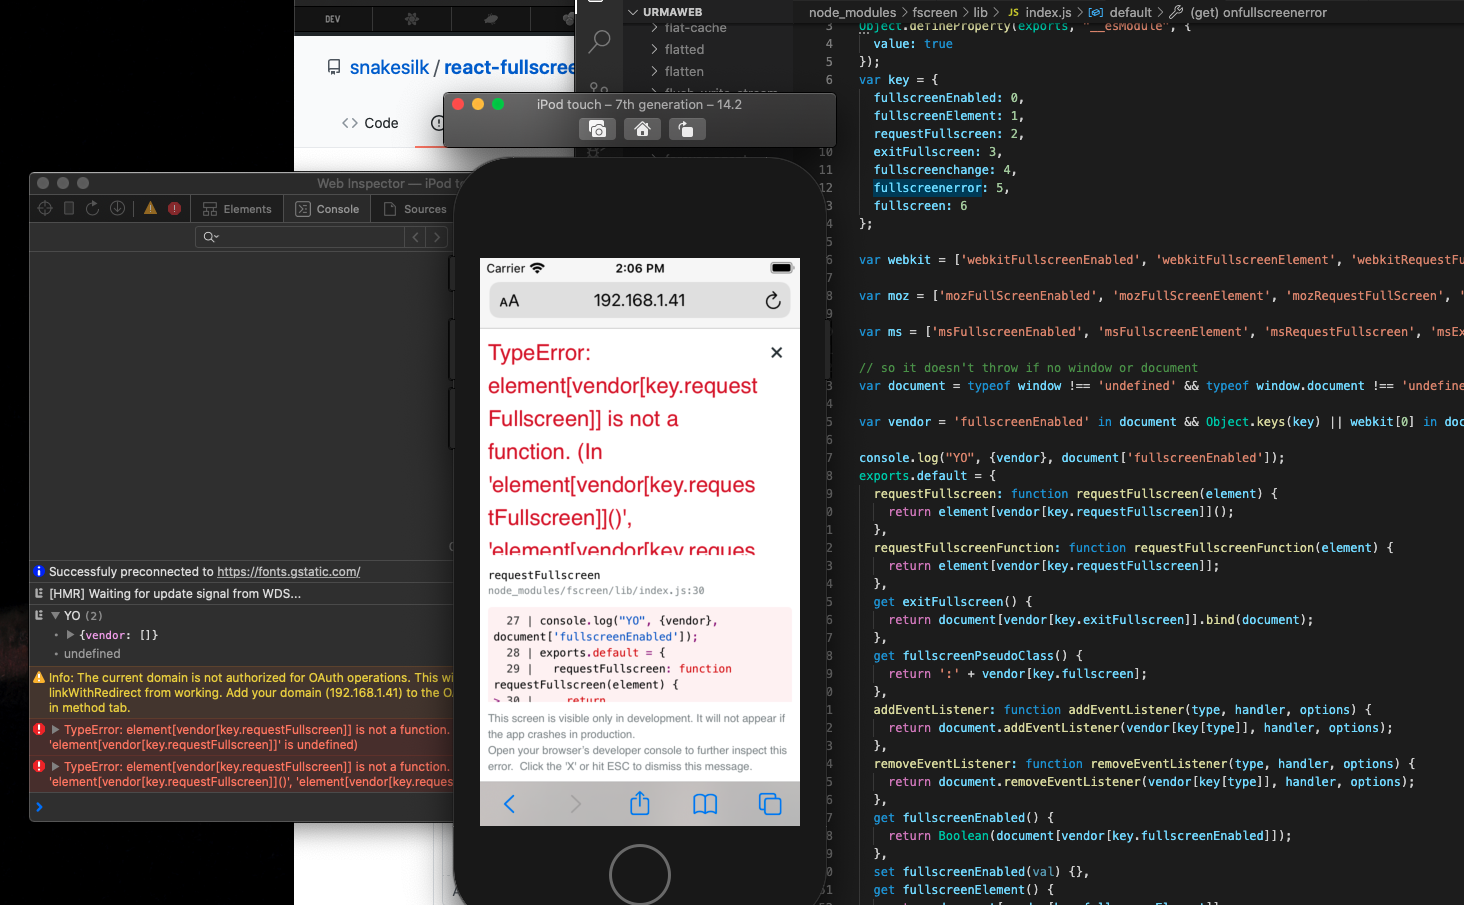Toggle the errors filter in Web Inspector toolbar

[x=175, y=208]
